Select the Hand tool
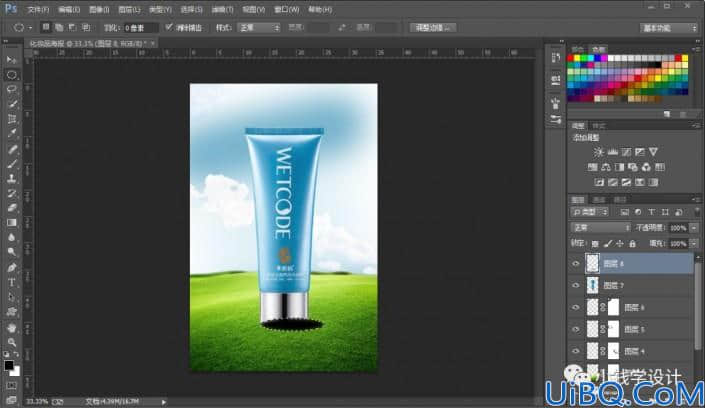Screen dimensions: 705x408 [x=12, y=327]
